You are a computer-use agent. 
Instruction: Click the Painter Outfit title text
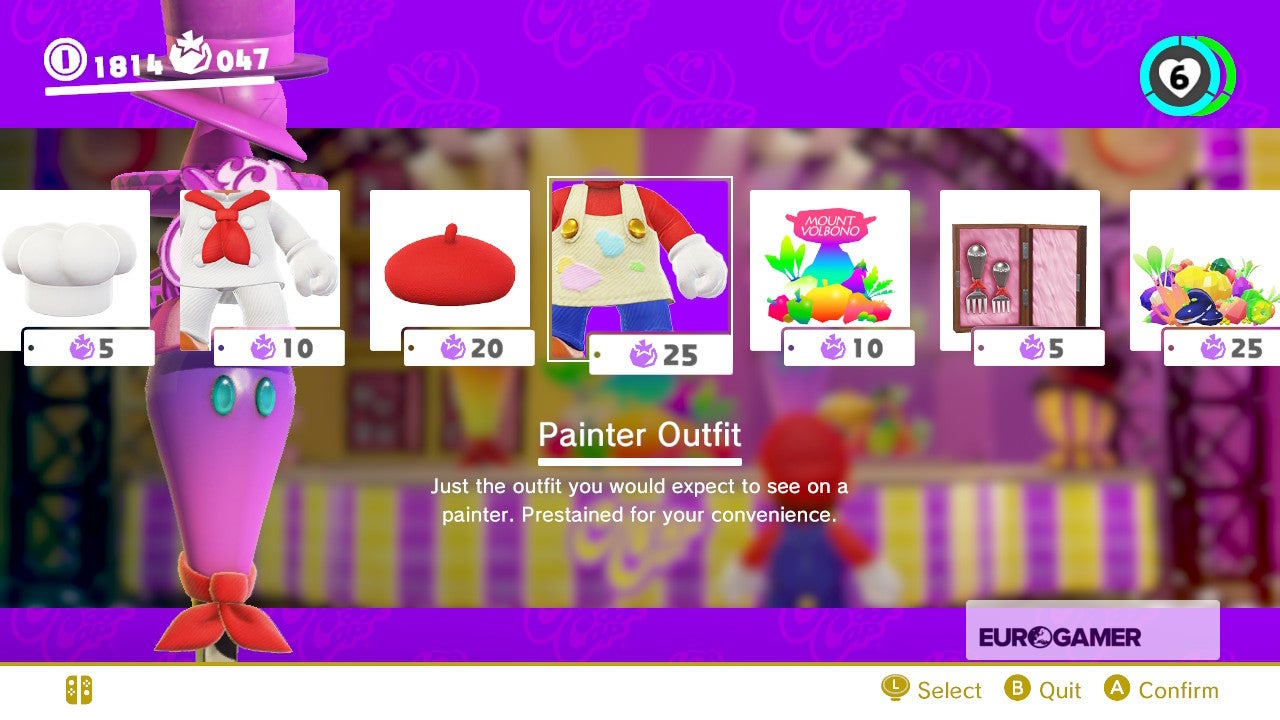point(640,435)
